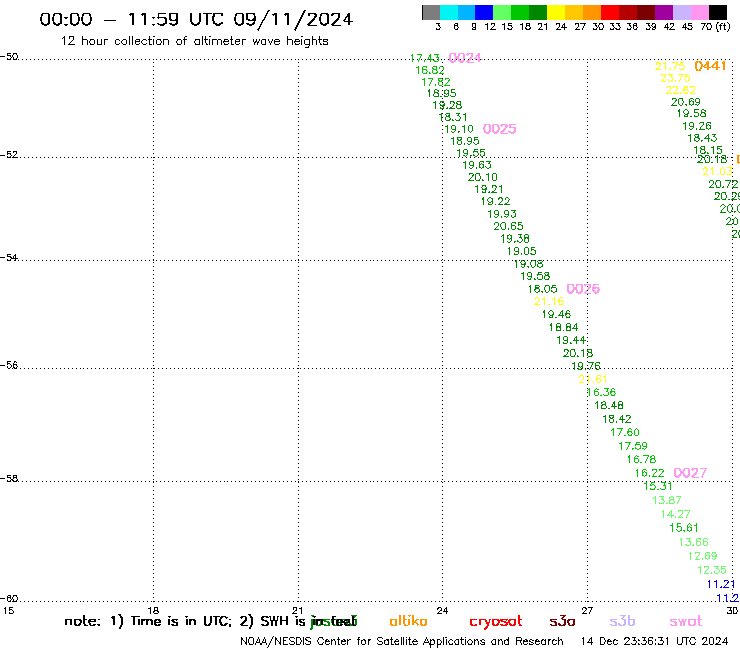Image resolution: width=740 pixels, height=650 pixels.
Task: Pick the bright red swatch in the color scale
Action: 609,12
